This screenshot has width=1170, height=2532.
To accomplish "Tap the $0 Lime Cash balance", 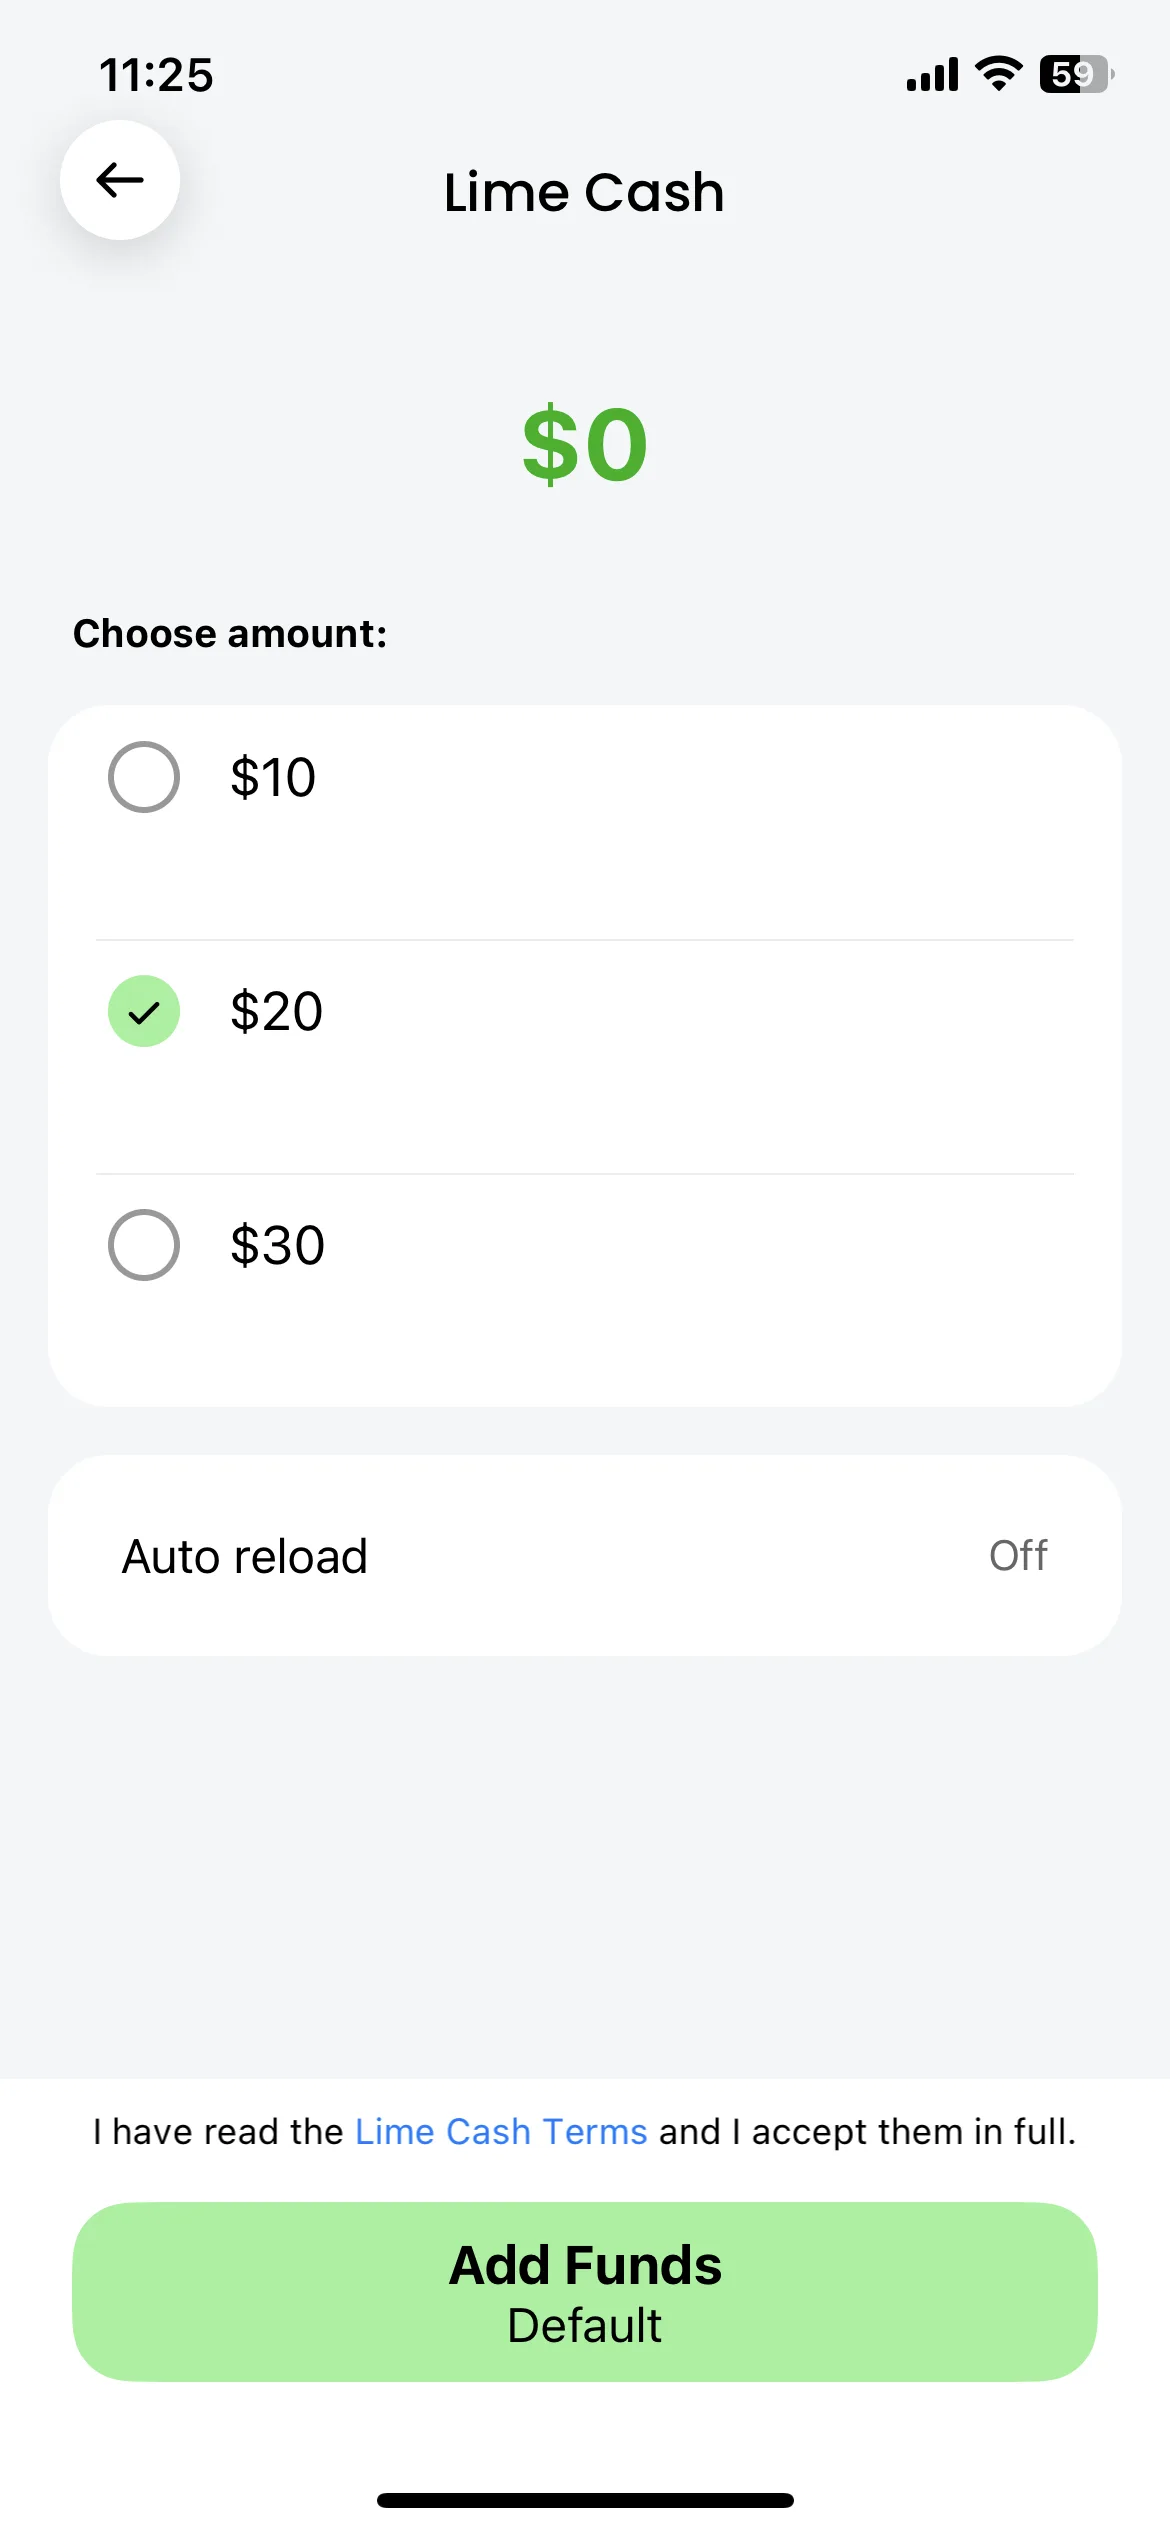I will 585,444.
